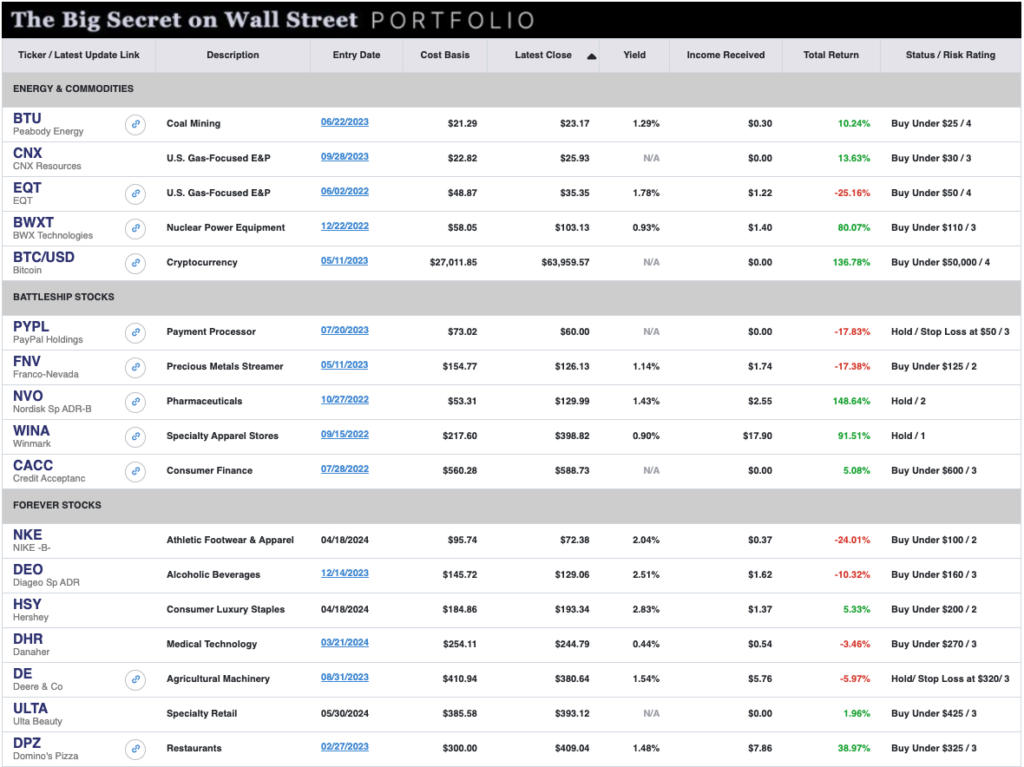1024x767 pixels.
Task: Select the PYPL ticker symbol
Action: coord(31,326)
